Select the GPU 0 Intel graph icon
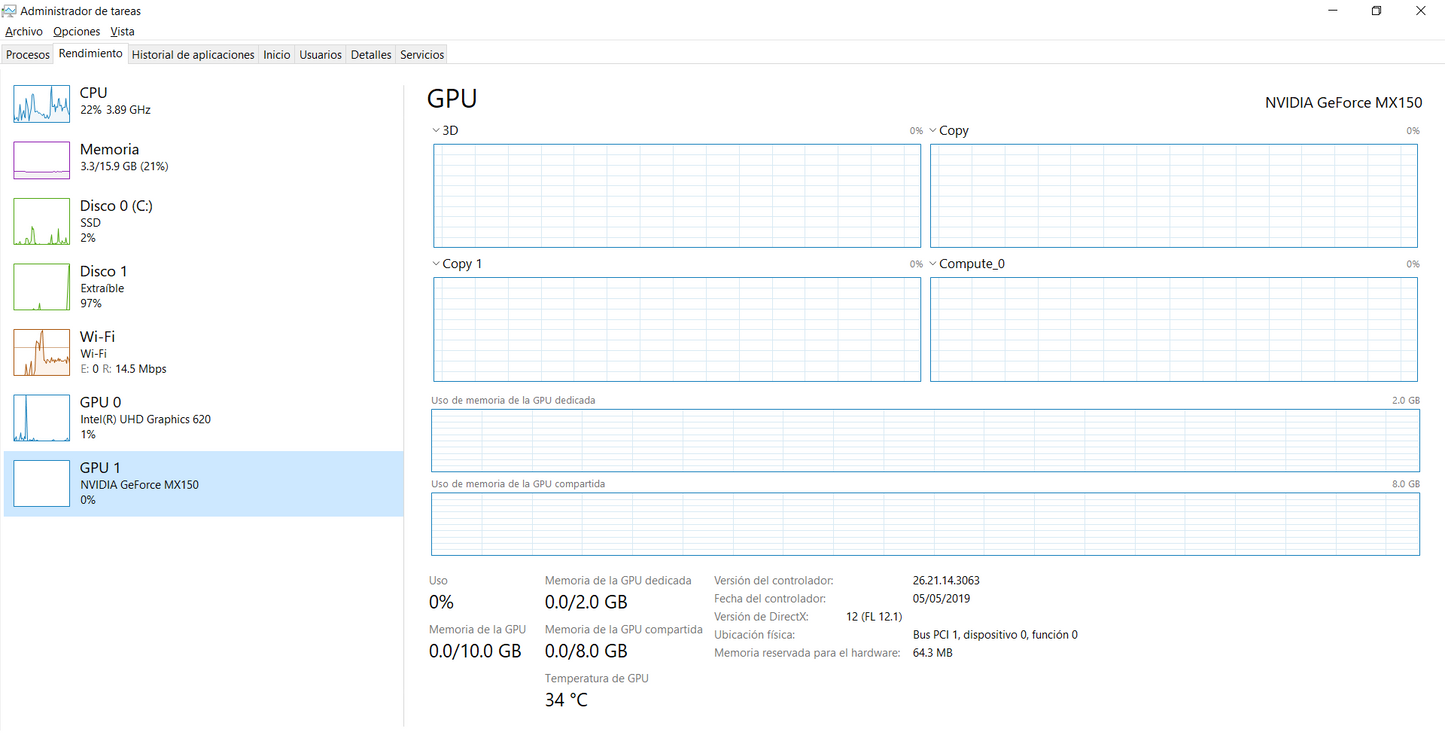Image resolution: width=1445 pixels, height=735 pixels. pyautogui.click(x=41, y=418)
